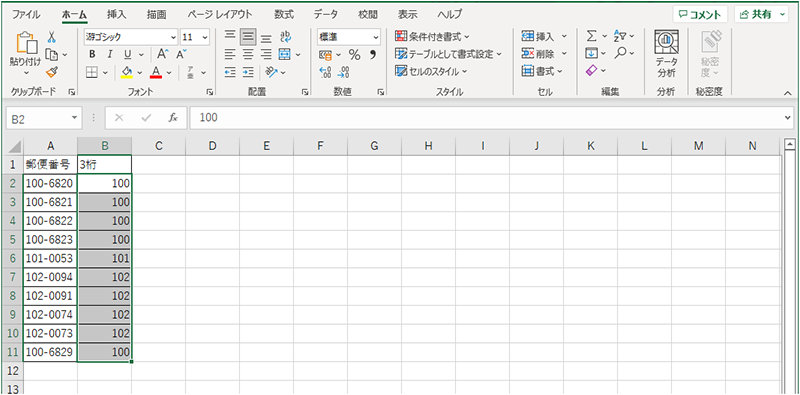Click Center horizontal alignment icon
This screenshot has width=800, height=395.
(248, 54)
